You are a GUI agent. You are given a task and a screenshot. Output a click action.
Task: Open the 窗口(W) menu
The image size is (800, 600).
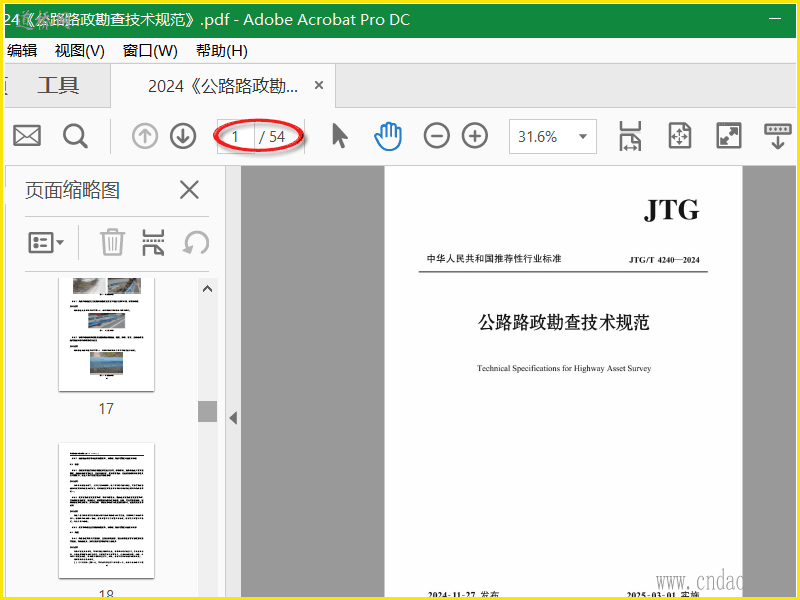(x=150, y=51)
